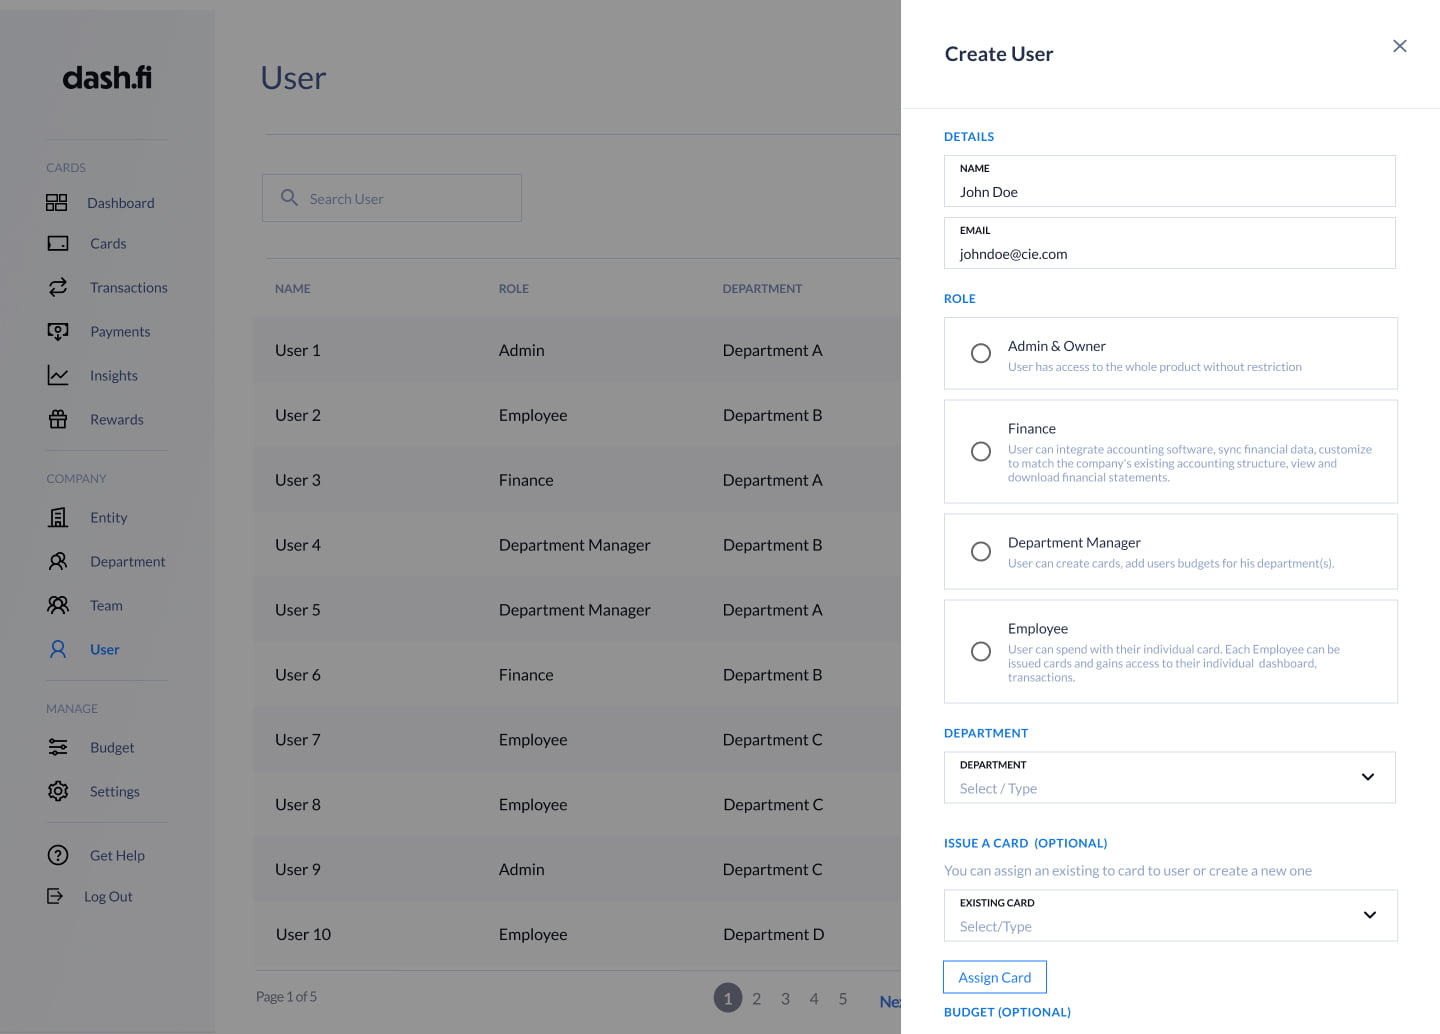This screenshot has height=1034, width=1440.
Task: Choose the Employee role radio button
Action: coord(981,652)
